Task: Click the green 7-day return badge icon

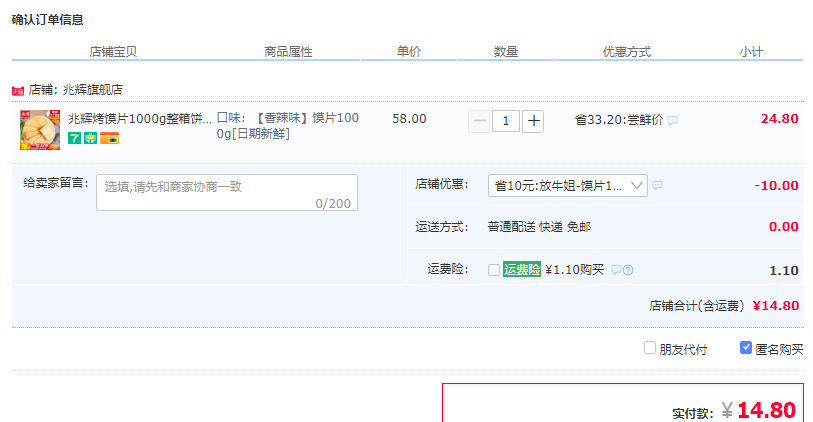Action: pyautogui.click(x=74, y=138)
